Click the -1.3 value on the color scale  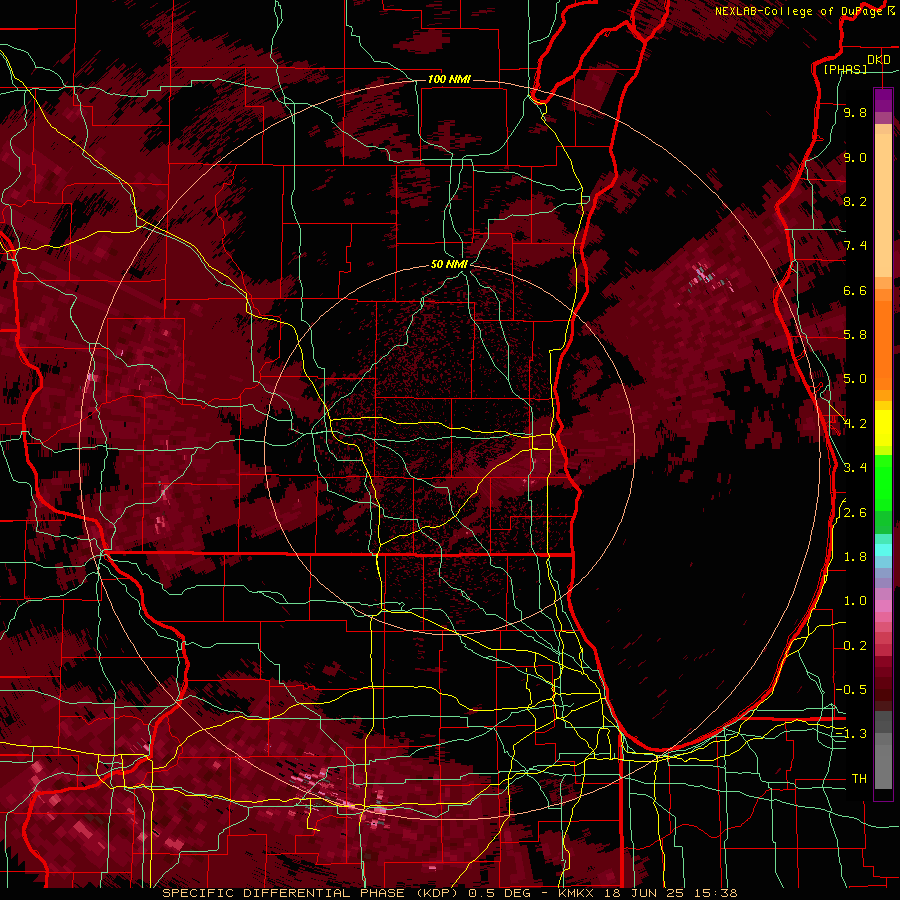tap(852, 734)
